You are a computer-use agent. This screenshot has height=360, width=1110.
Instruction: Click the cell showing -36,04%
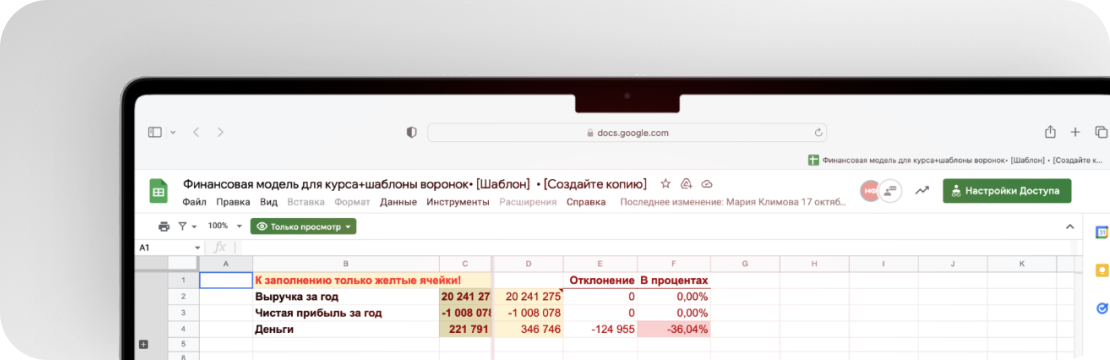tap(674, 329)
